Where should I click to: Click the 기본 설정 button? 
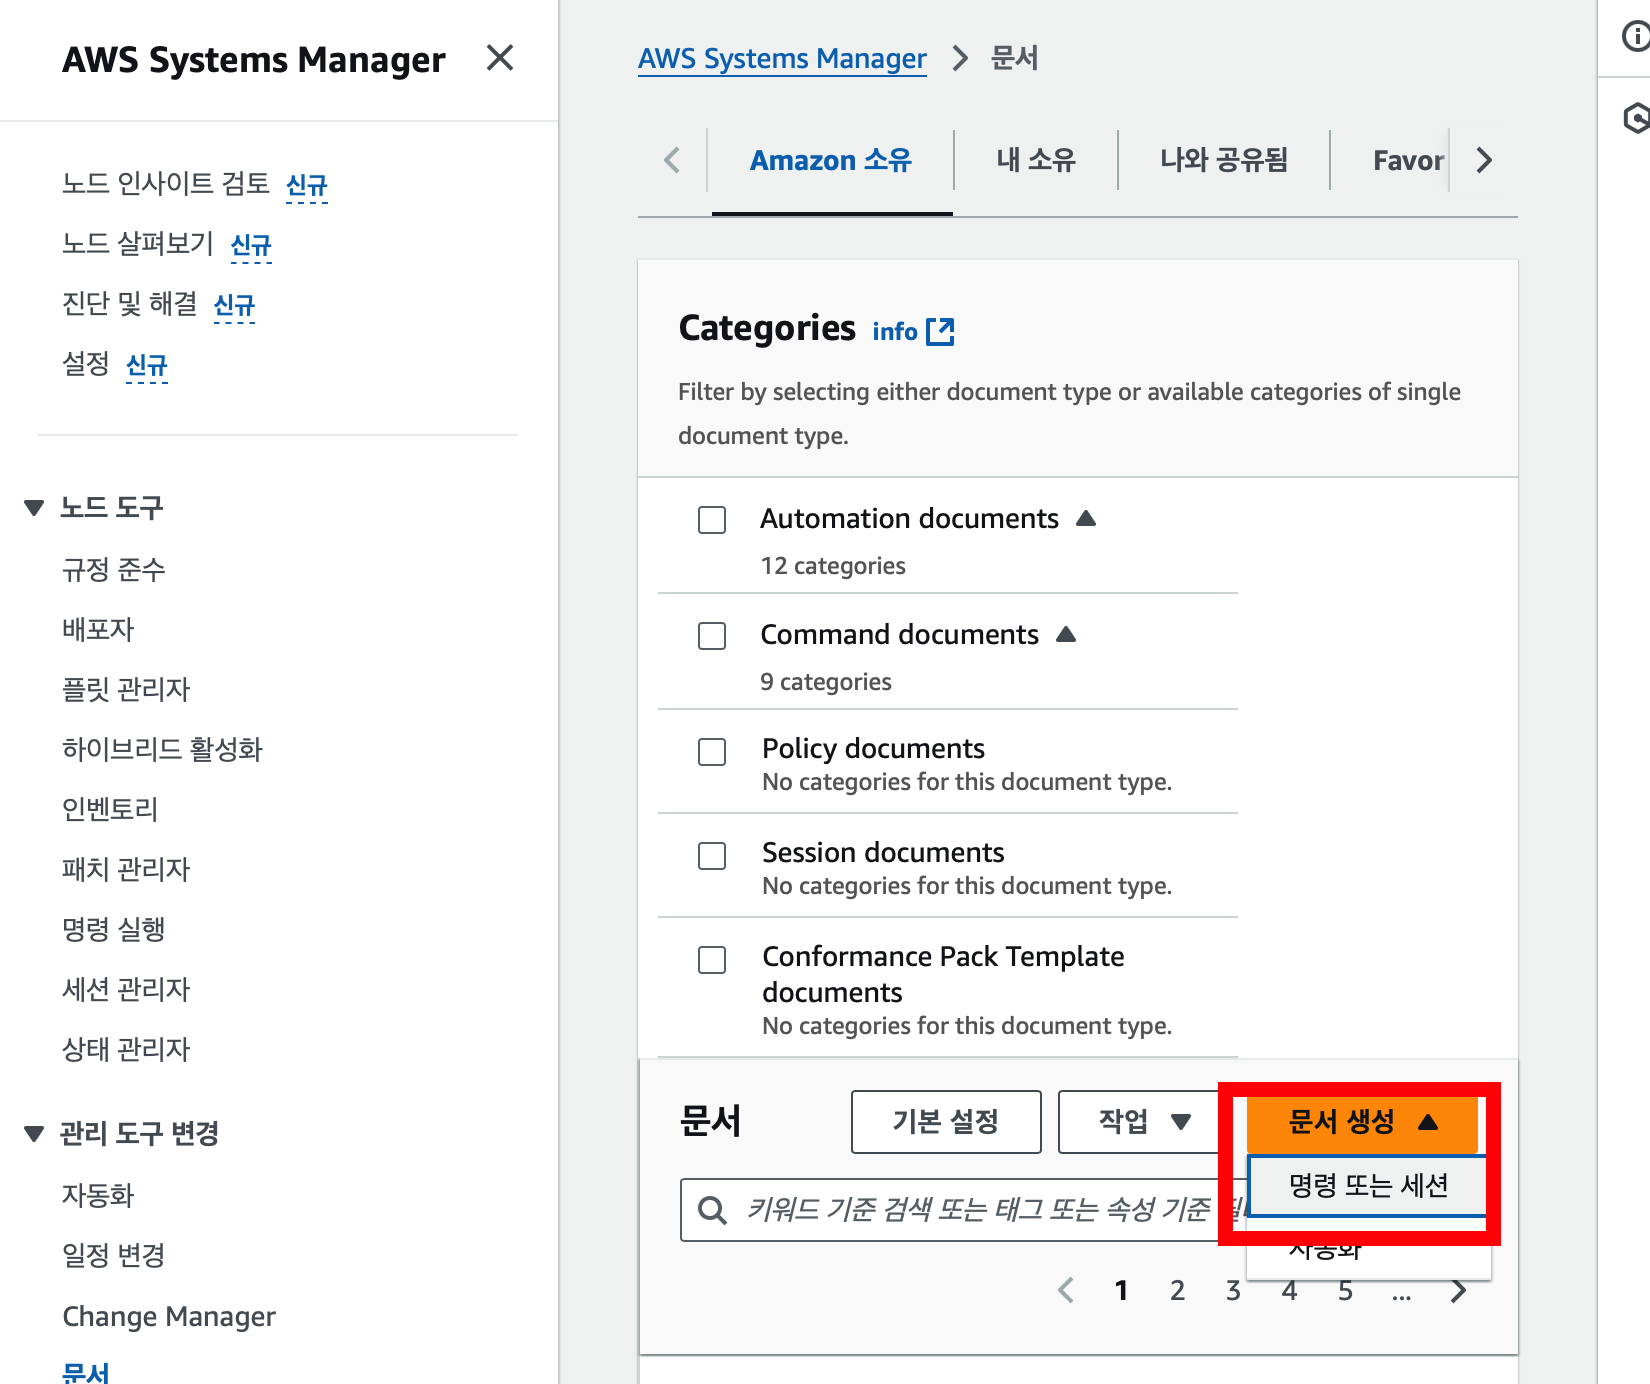(946, 1122)
